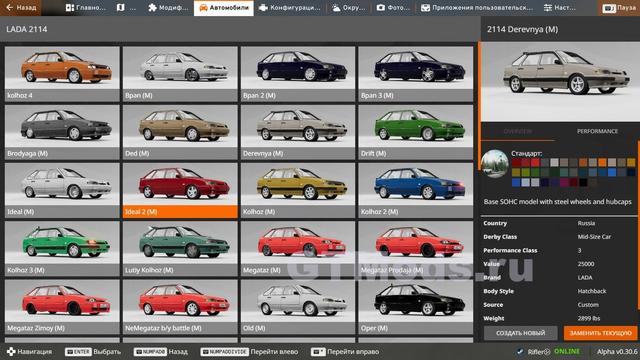Choose the Brodyaga (M) grey car
Screen dimensions: 640x360
(62, 132)
